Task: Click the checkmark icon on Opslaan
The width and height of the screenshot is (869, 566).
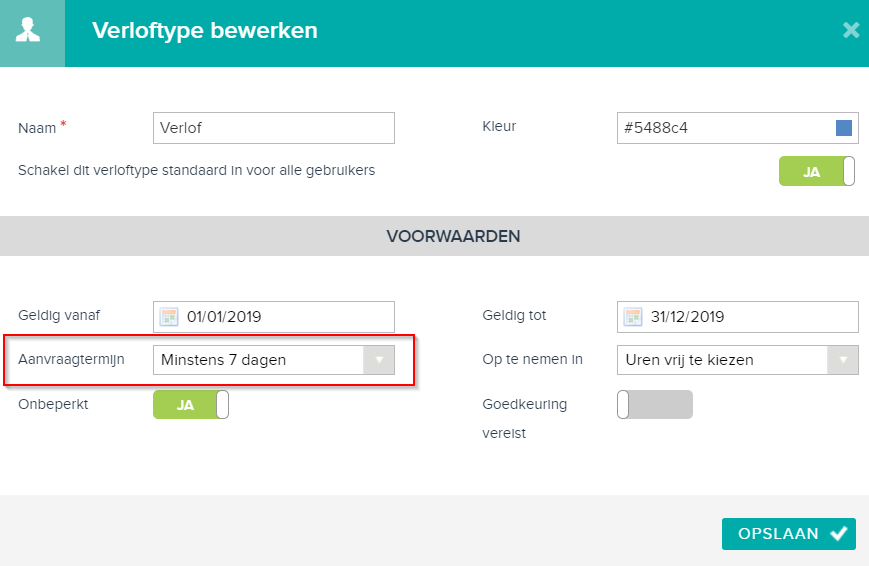Action: tap(839, 533)
